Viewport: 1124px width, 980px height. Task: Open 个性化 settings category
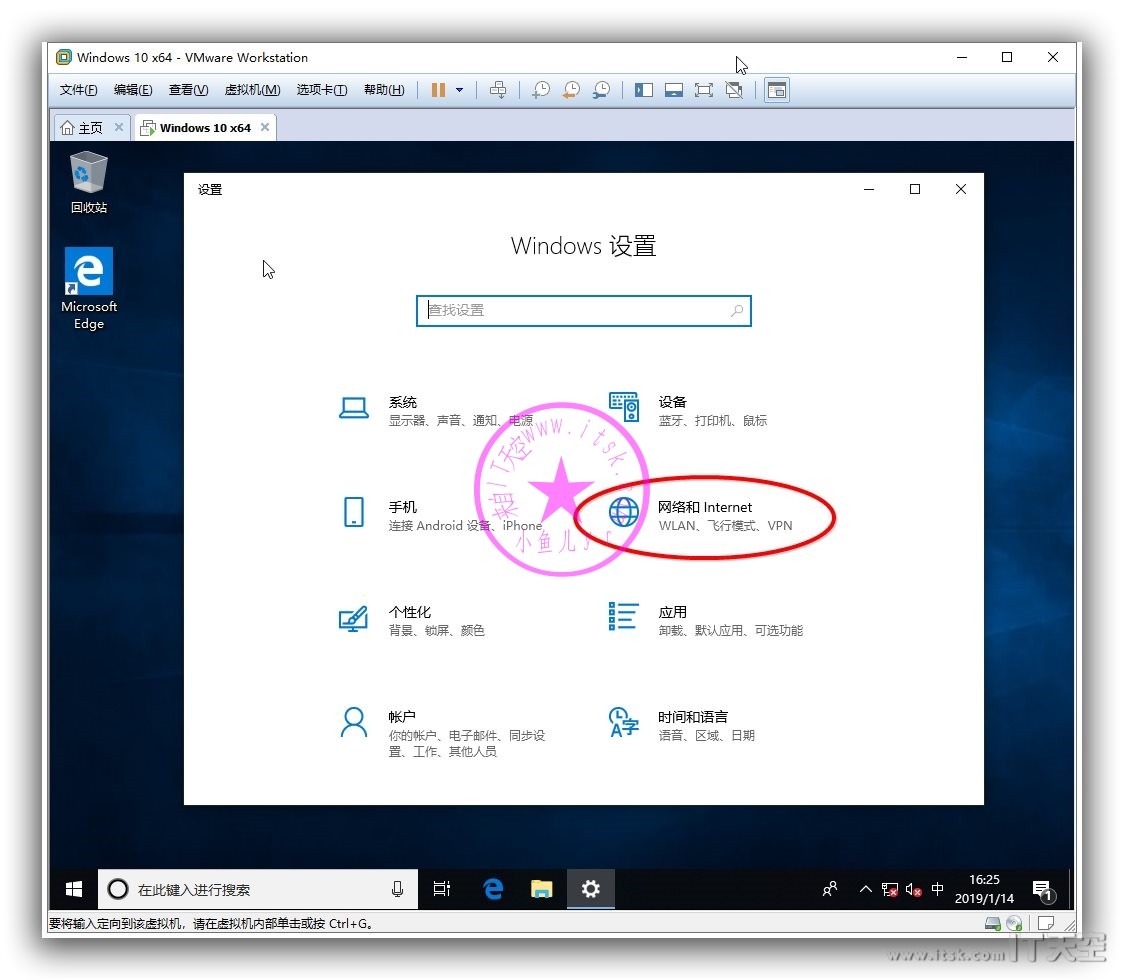tap(411, 620)
